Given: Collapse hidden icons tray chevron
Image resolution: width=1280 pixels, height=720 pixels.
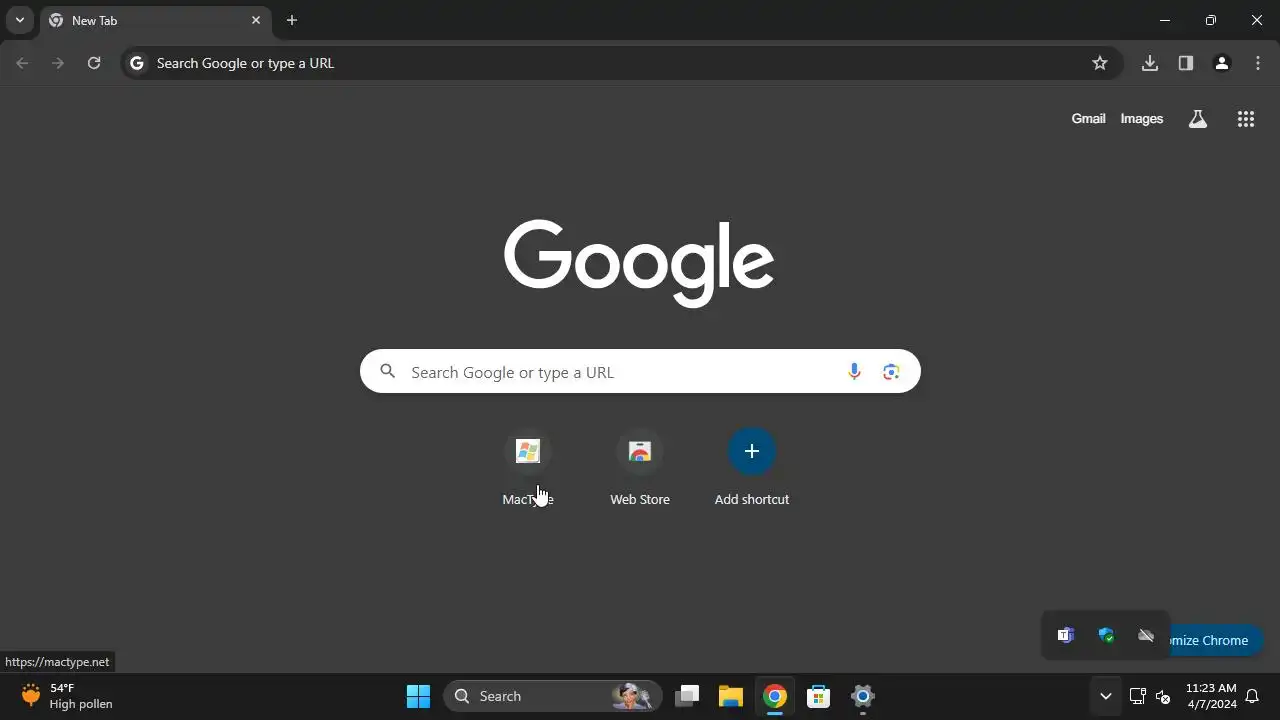Looking at the screenshot, I should (x=1105, y=696).
